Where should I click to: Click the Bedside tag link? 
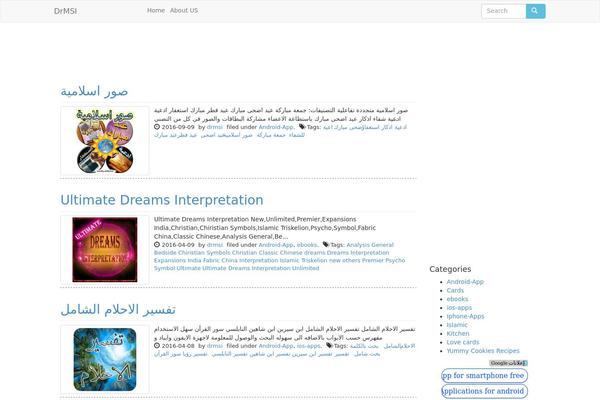[165, 253]
